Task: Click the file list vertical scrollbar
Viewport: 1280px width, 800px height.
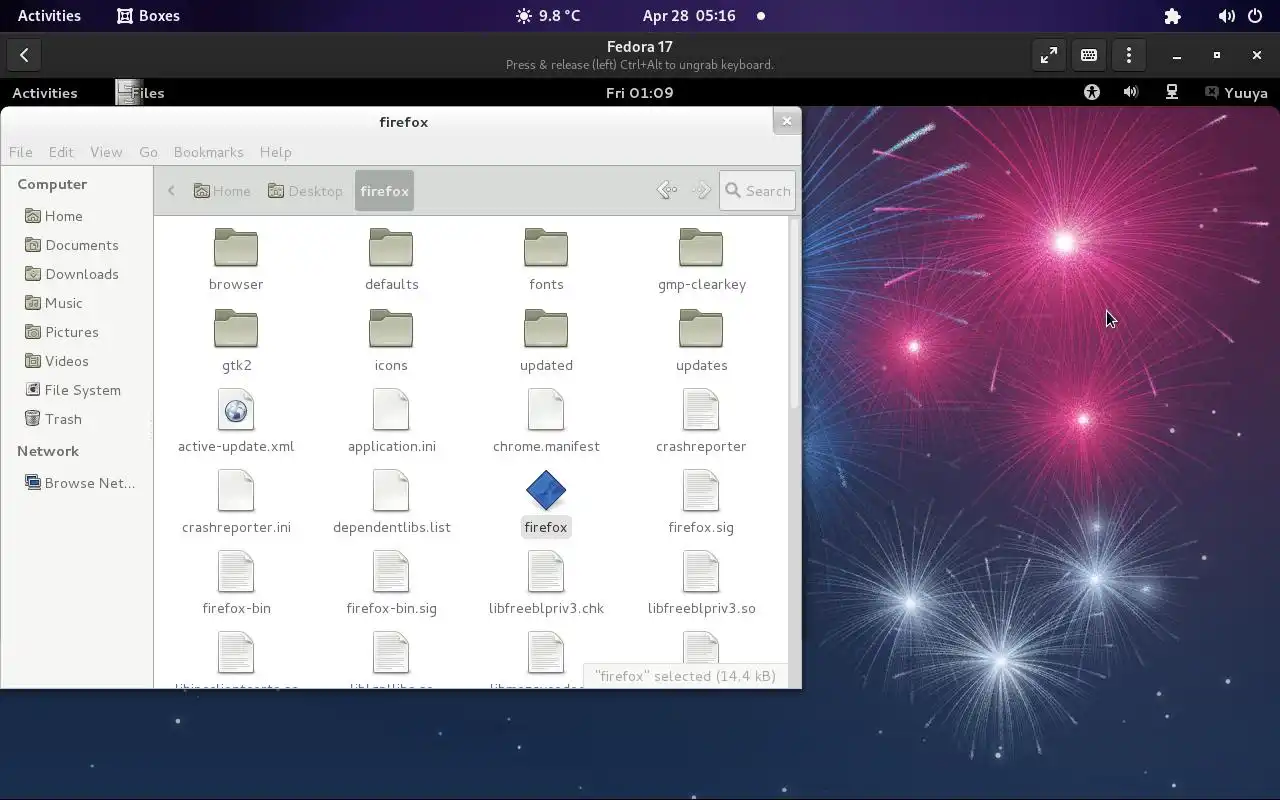Action: 795,313
